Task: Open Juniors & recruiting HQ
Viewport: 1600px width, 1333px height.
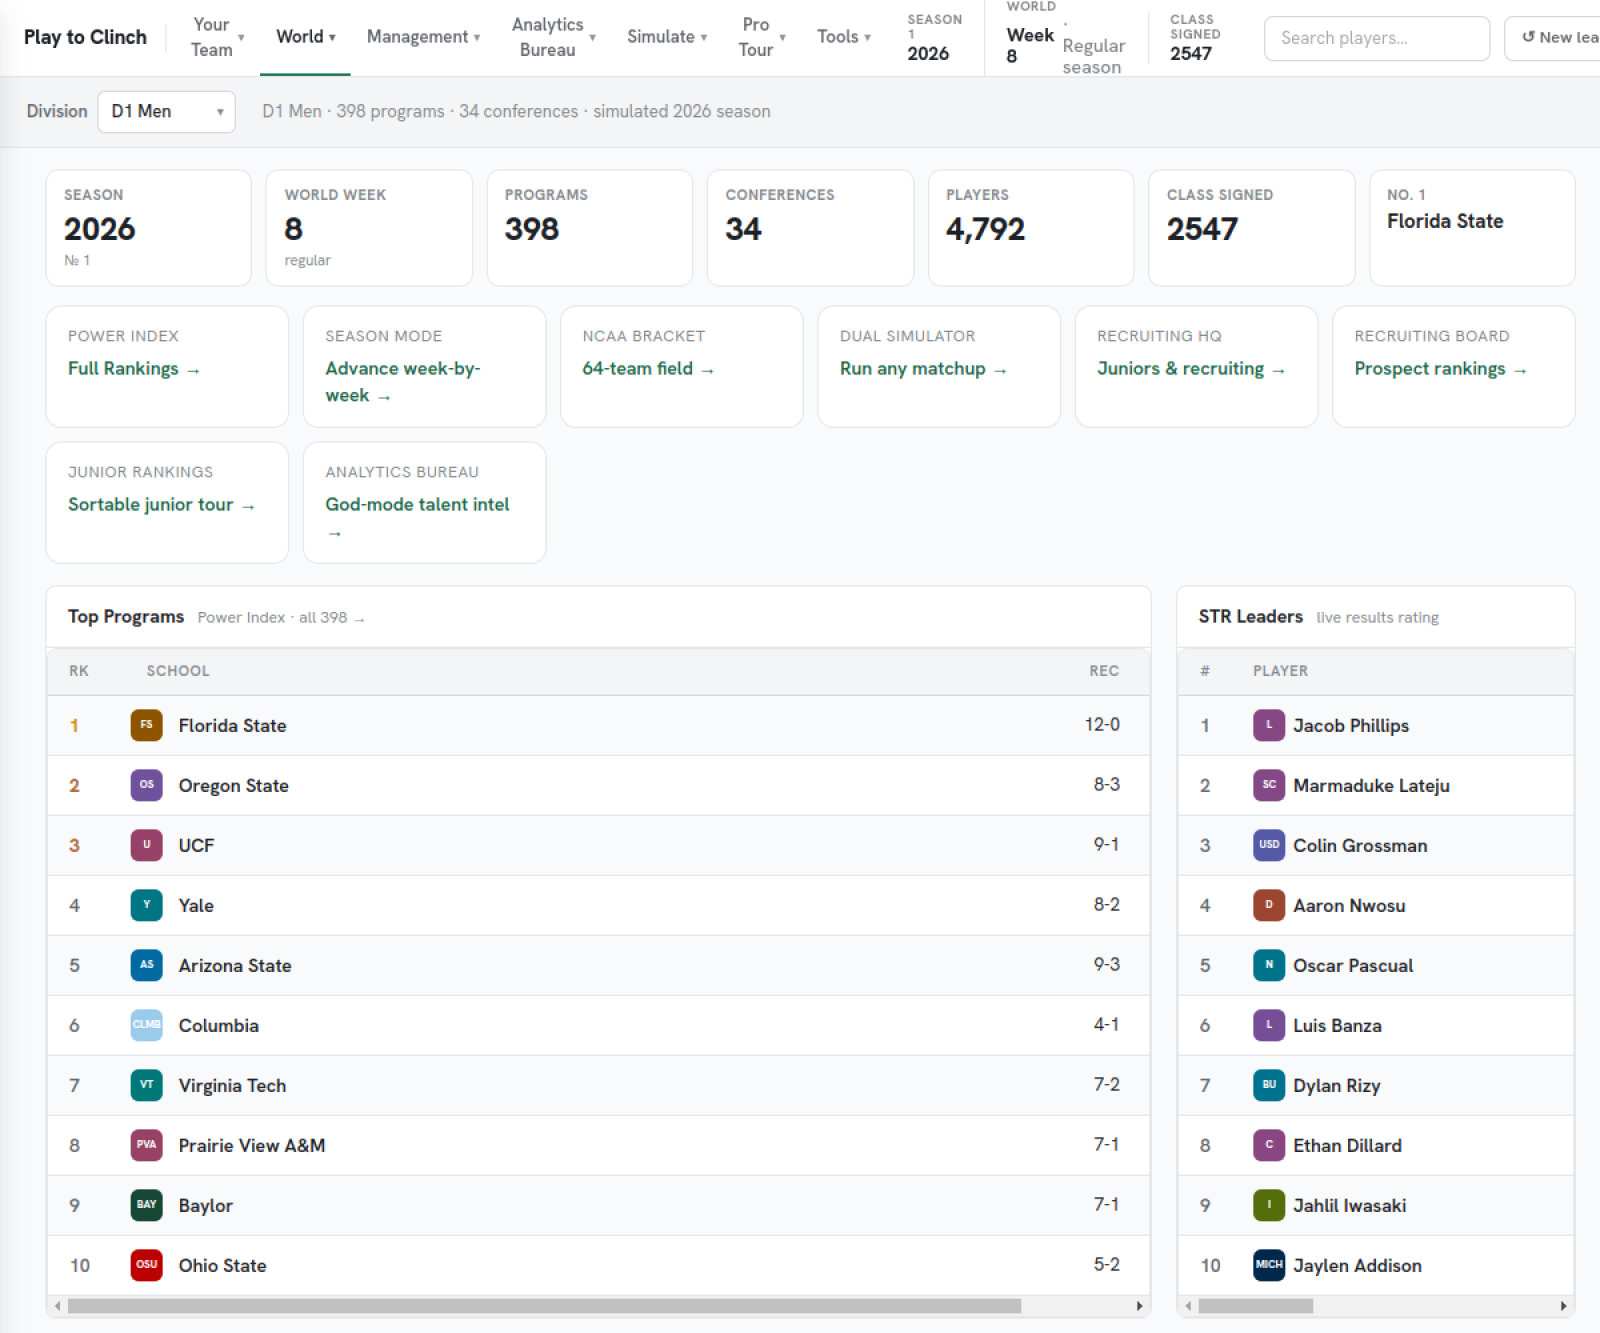Action: [1190, 369]
